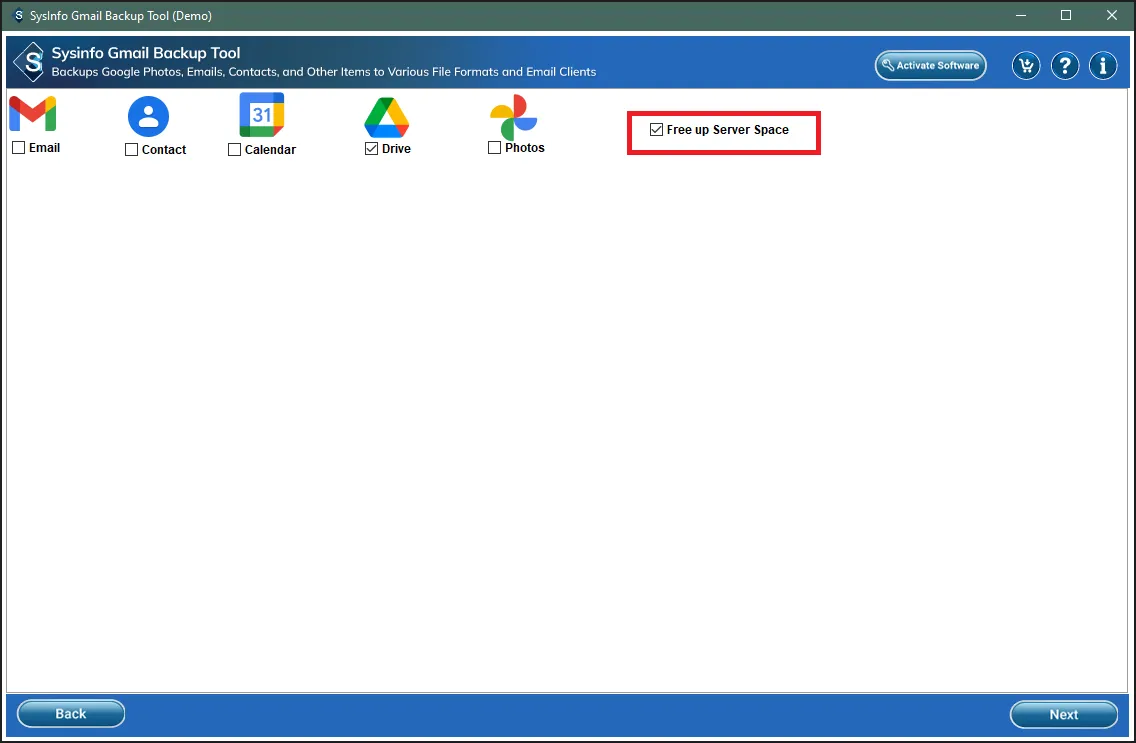
Task: Click the Sysinfo logo in header
Action: click(30, 62)
